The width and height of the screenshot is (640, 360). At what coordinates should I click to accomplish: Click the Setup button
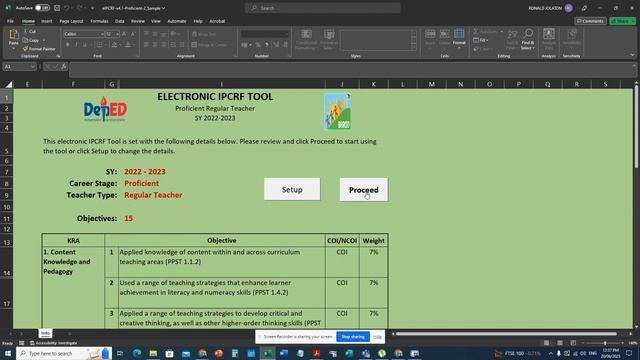tap(292, 189)
